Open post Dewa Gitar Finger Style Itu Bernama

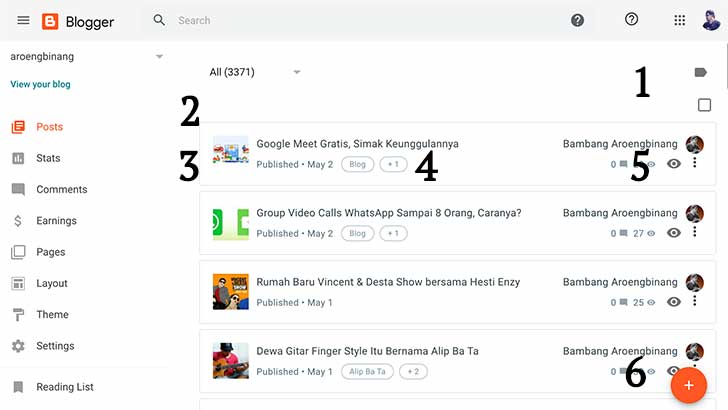coord(367,351)
